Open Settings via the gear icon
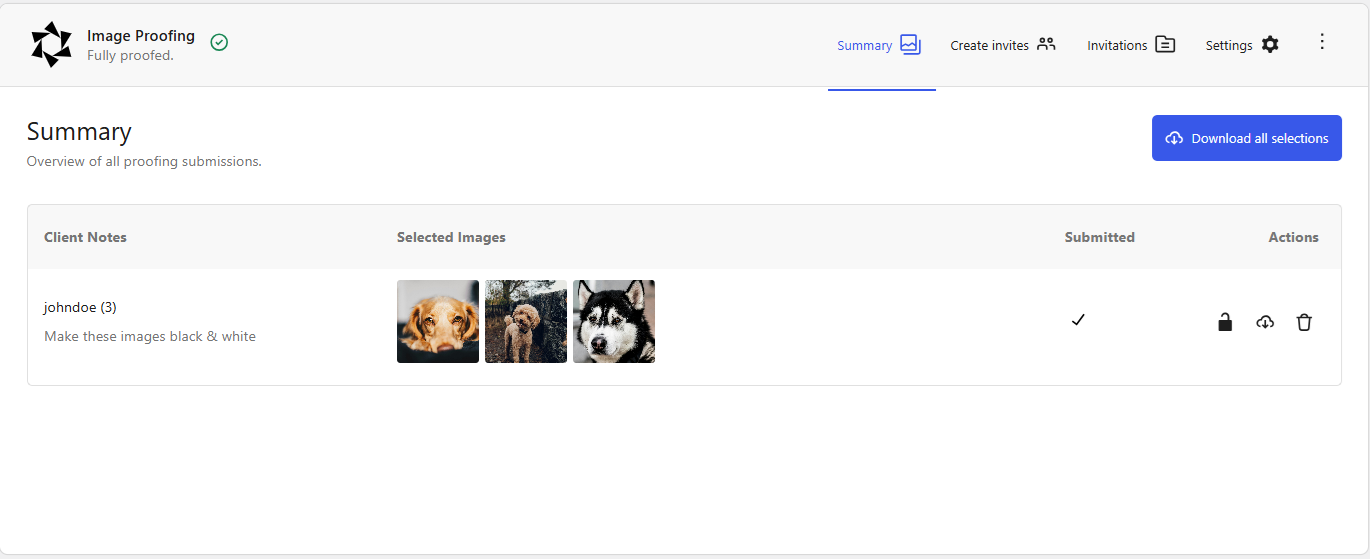1370x559 pixels. pos(1270,44)
